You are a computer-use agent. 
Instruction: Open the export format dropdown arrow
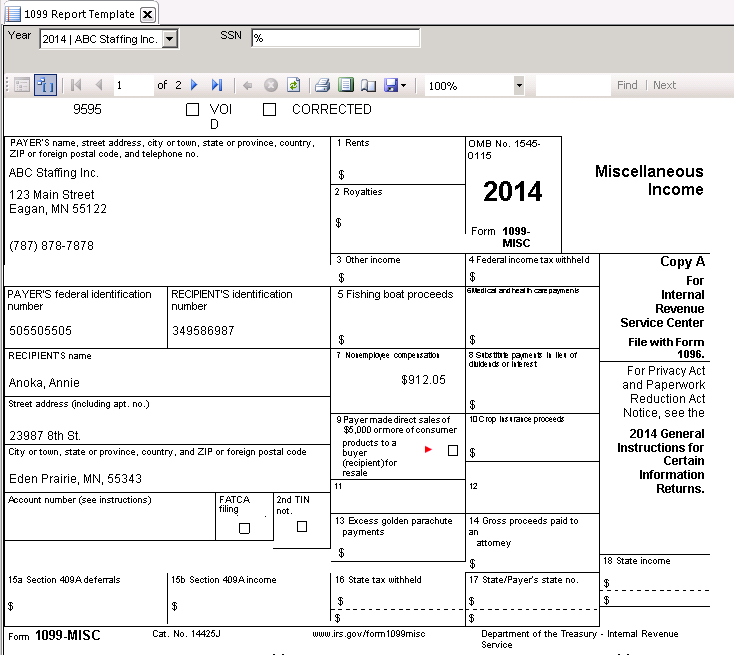(404, 86)
